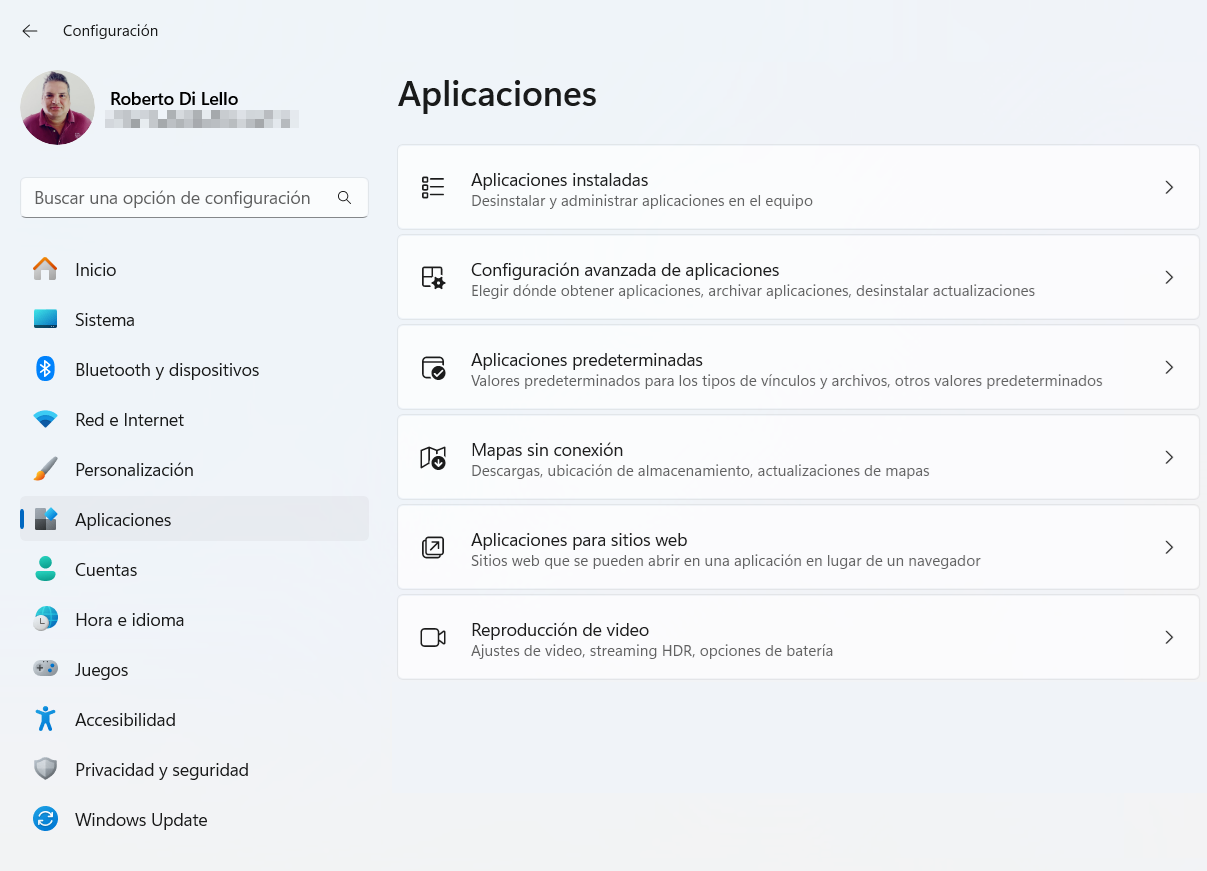Expand Aplicaciones instaladas using its chevron
Viewport: 1207px width, 871px height.
coord(1168,188)
